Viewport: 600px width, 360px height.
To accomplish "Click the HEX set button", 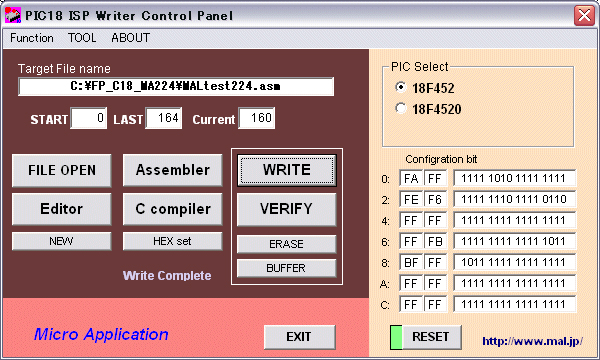I will [173, 241].
